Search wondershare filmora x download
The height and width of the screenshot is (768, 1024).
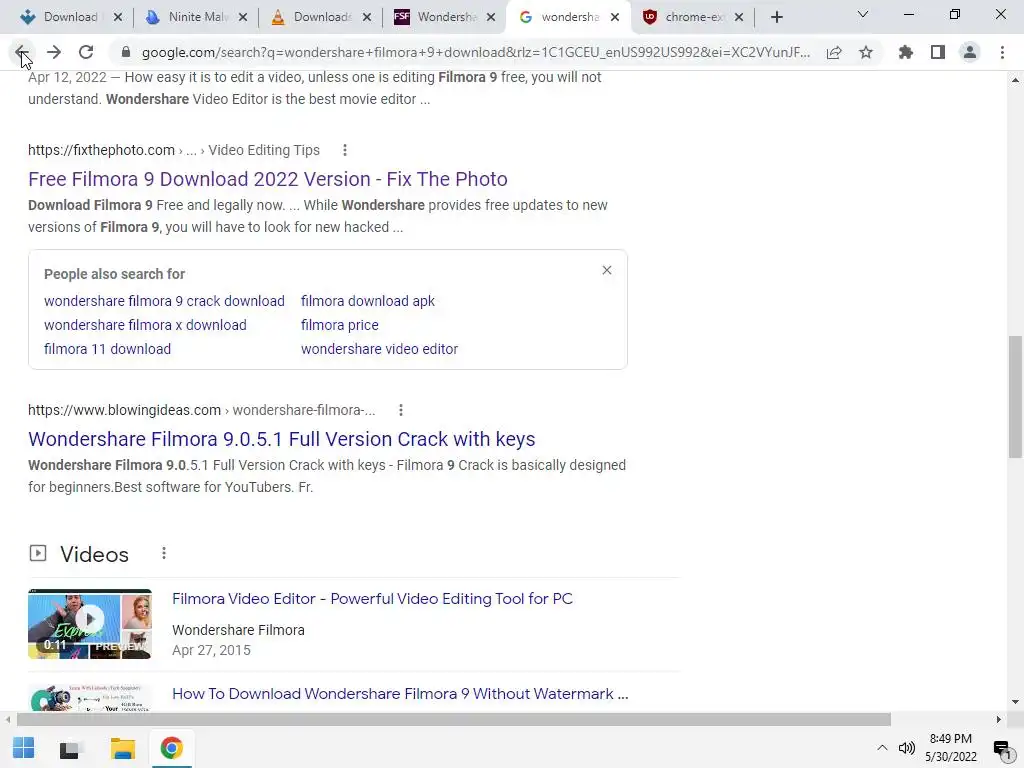point(145,325)
